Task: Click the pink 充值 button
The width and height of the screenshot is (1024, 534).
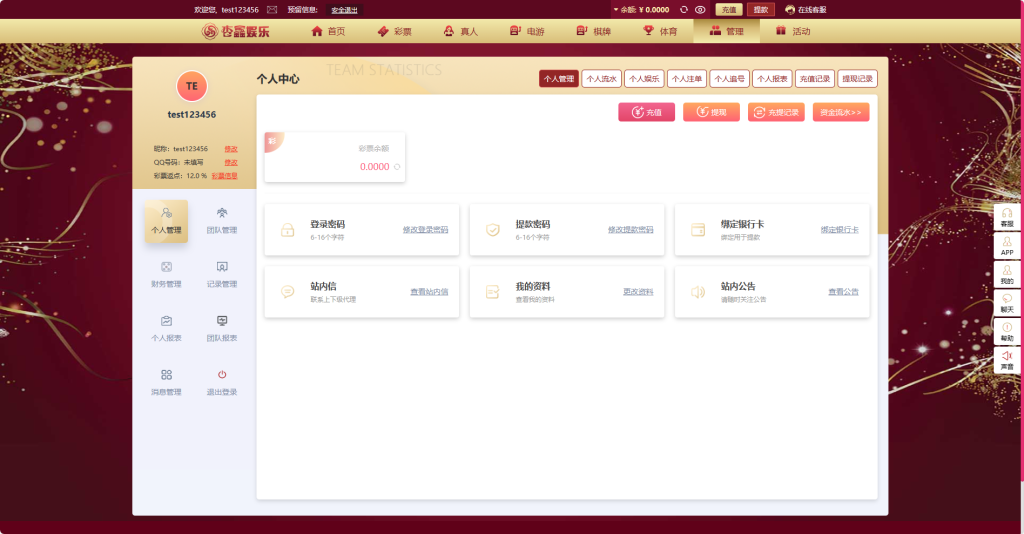Action: click(x=646, y=112)
